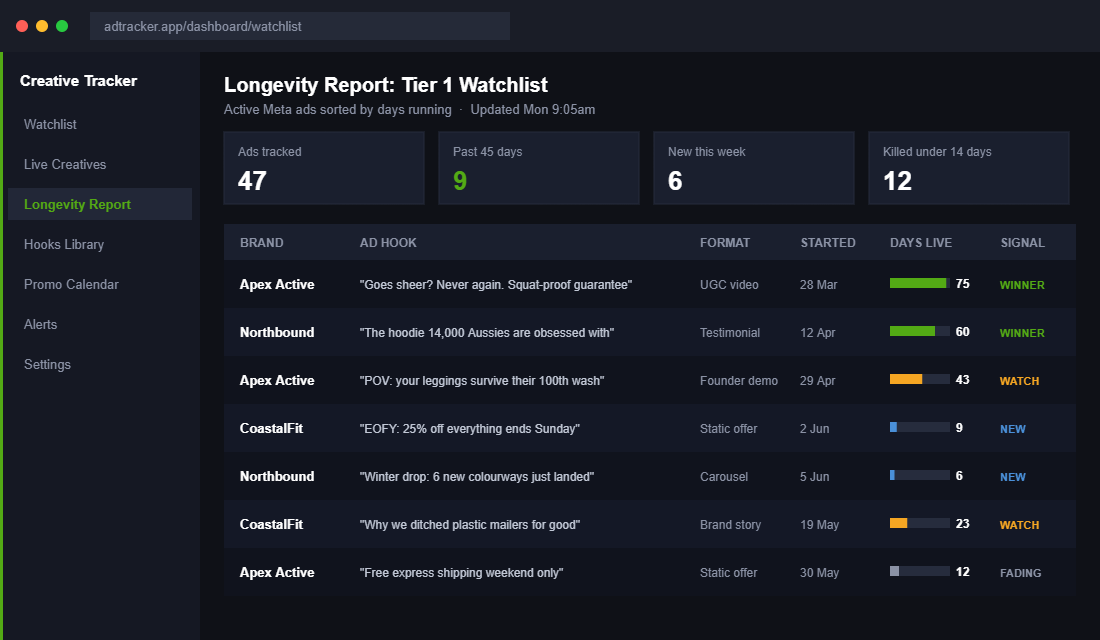Sort by the FORMAT column header
Image resolution: width=1100 pixels, height=640 pixels.
(725, 243)
